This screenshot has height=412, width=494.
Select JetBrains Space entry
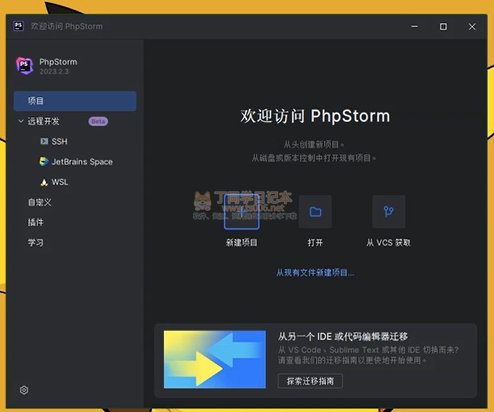[82, 162]
